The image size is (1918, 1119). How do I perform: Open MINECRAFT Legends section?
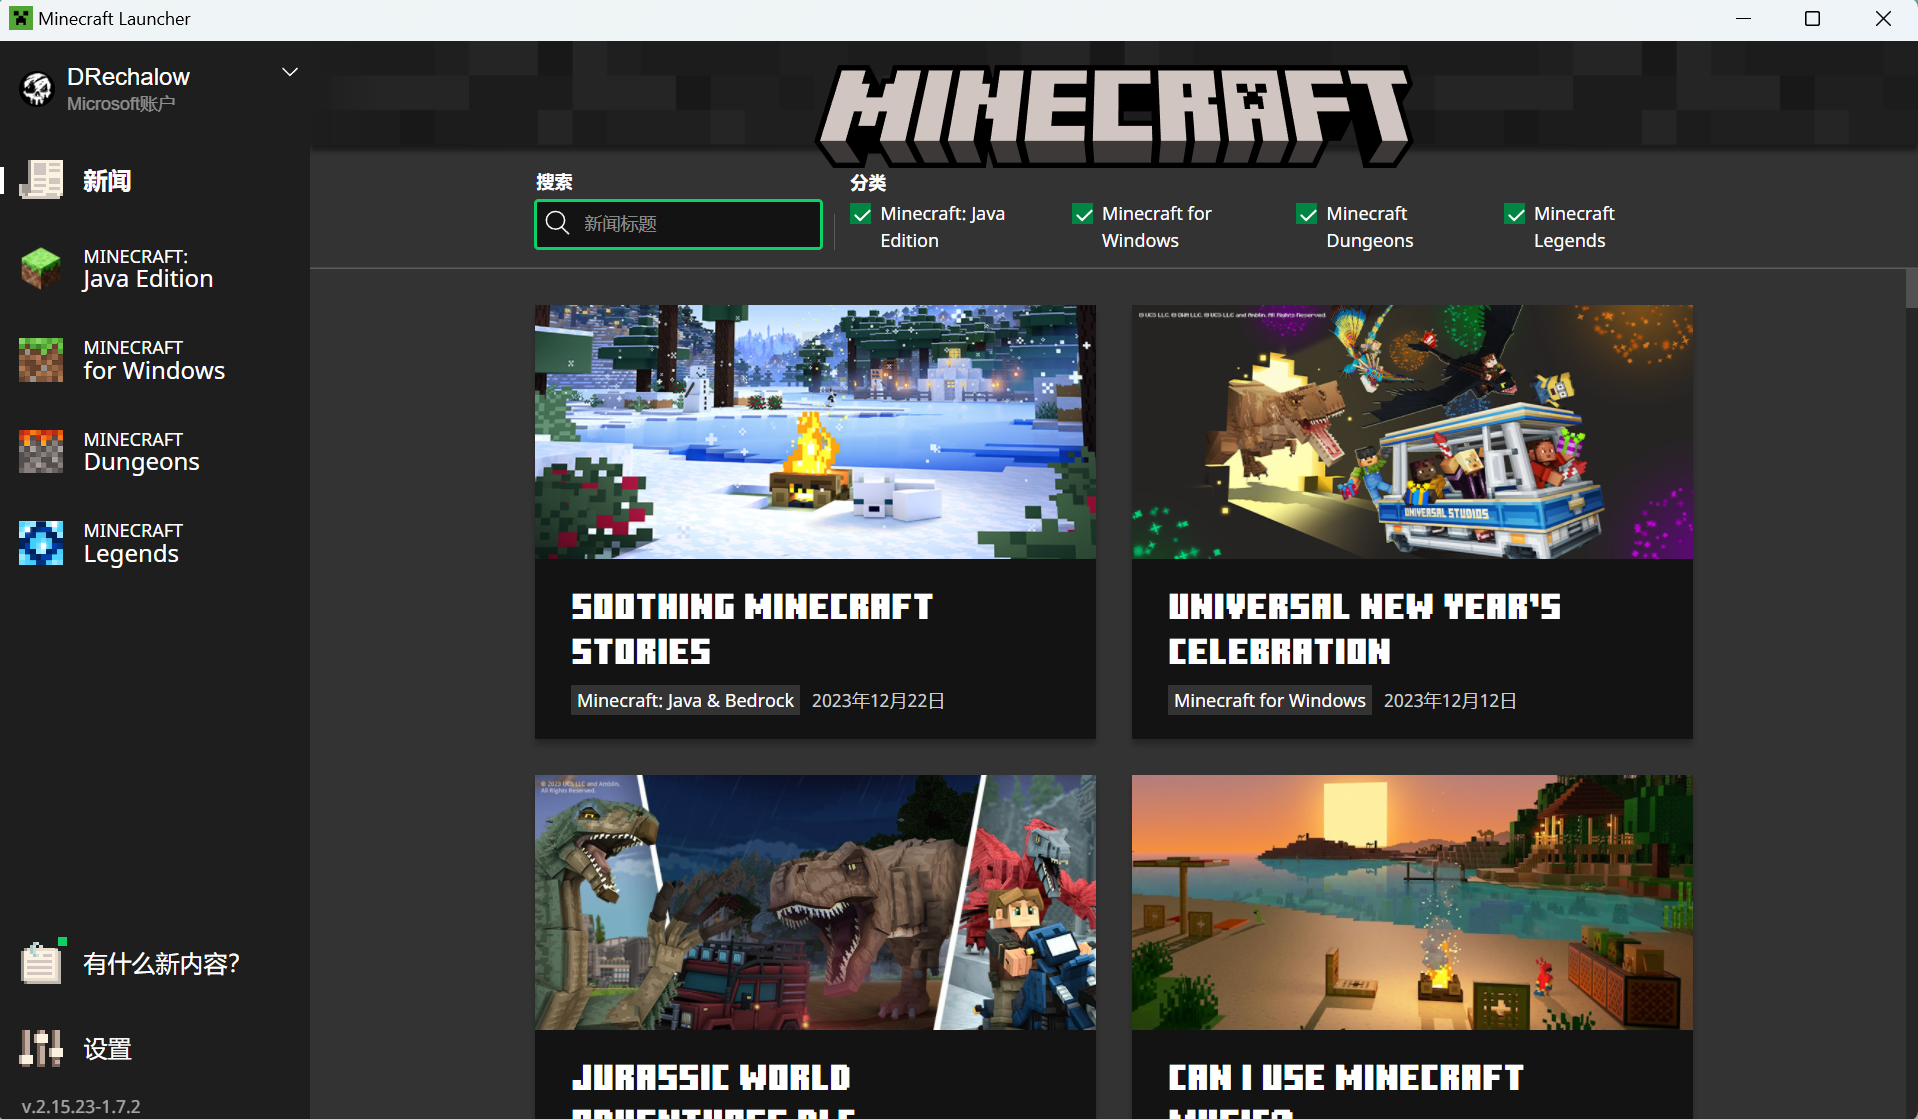(155, 543)
